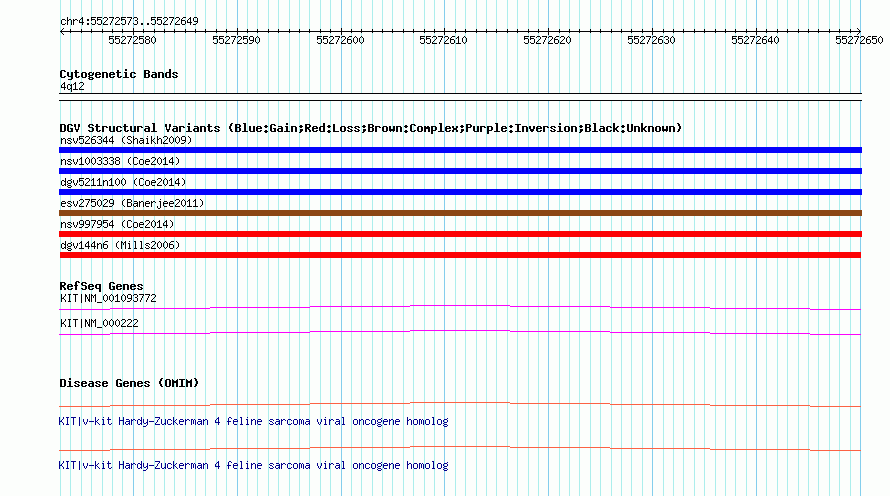Click the dgv5211n100 (Coe2014) label
The image size is (890, 496).
pos(123,182)
